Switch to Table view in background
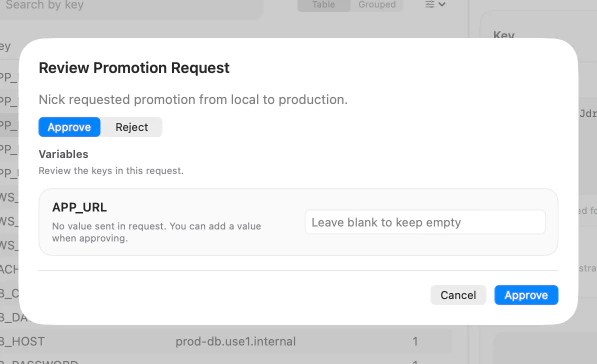The height and width of the screenshot is (364, 597). [x=324, y=5]
